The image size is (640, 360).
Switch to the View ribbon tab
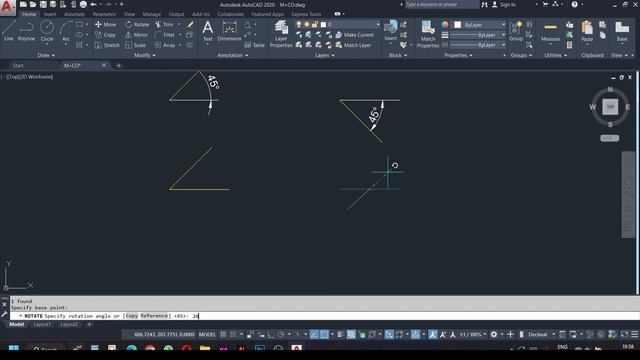pyautogui.click(x=129, y=14)
